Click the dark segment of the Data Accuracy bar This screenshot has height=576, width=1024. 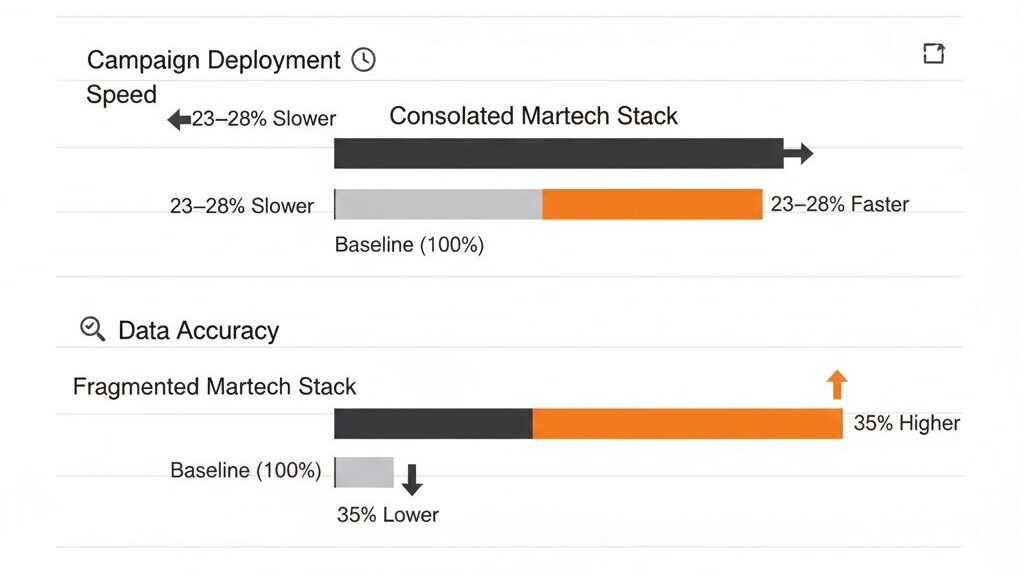coord(433,423)
